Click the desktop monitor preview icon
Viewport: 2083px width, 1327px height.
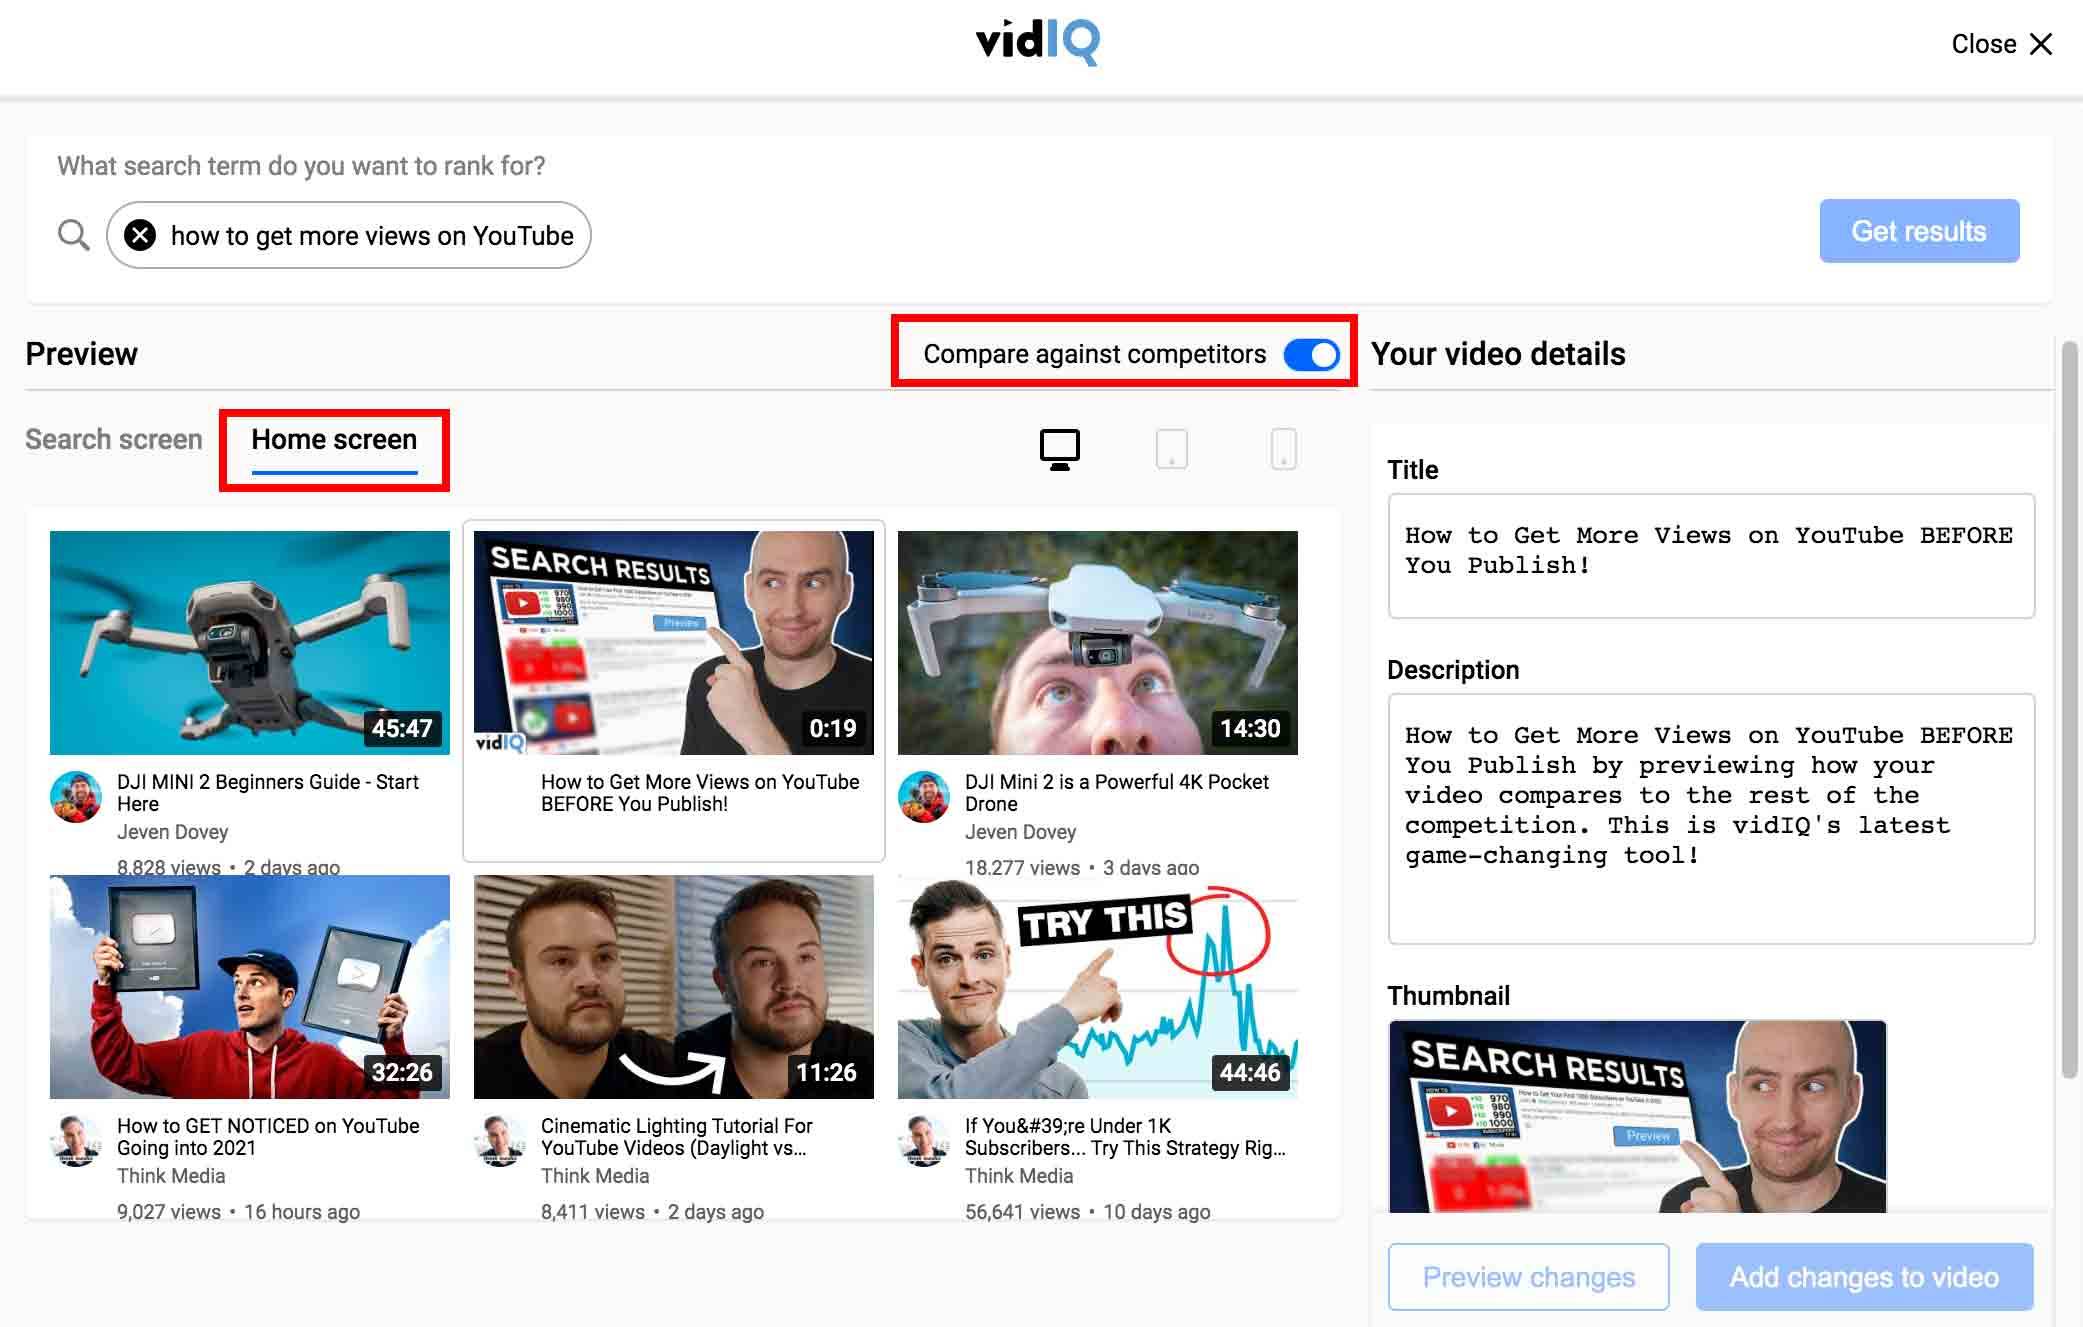click(1058, 446)
